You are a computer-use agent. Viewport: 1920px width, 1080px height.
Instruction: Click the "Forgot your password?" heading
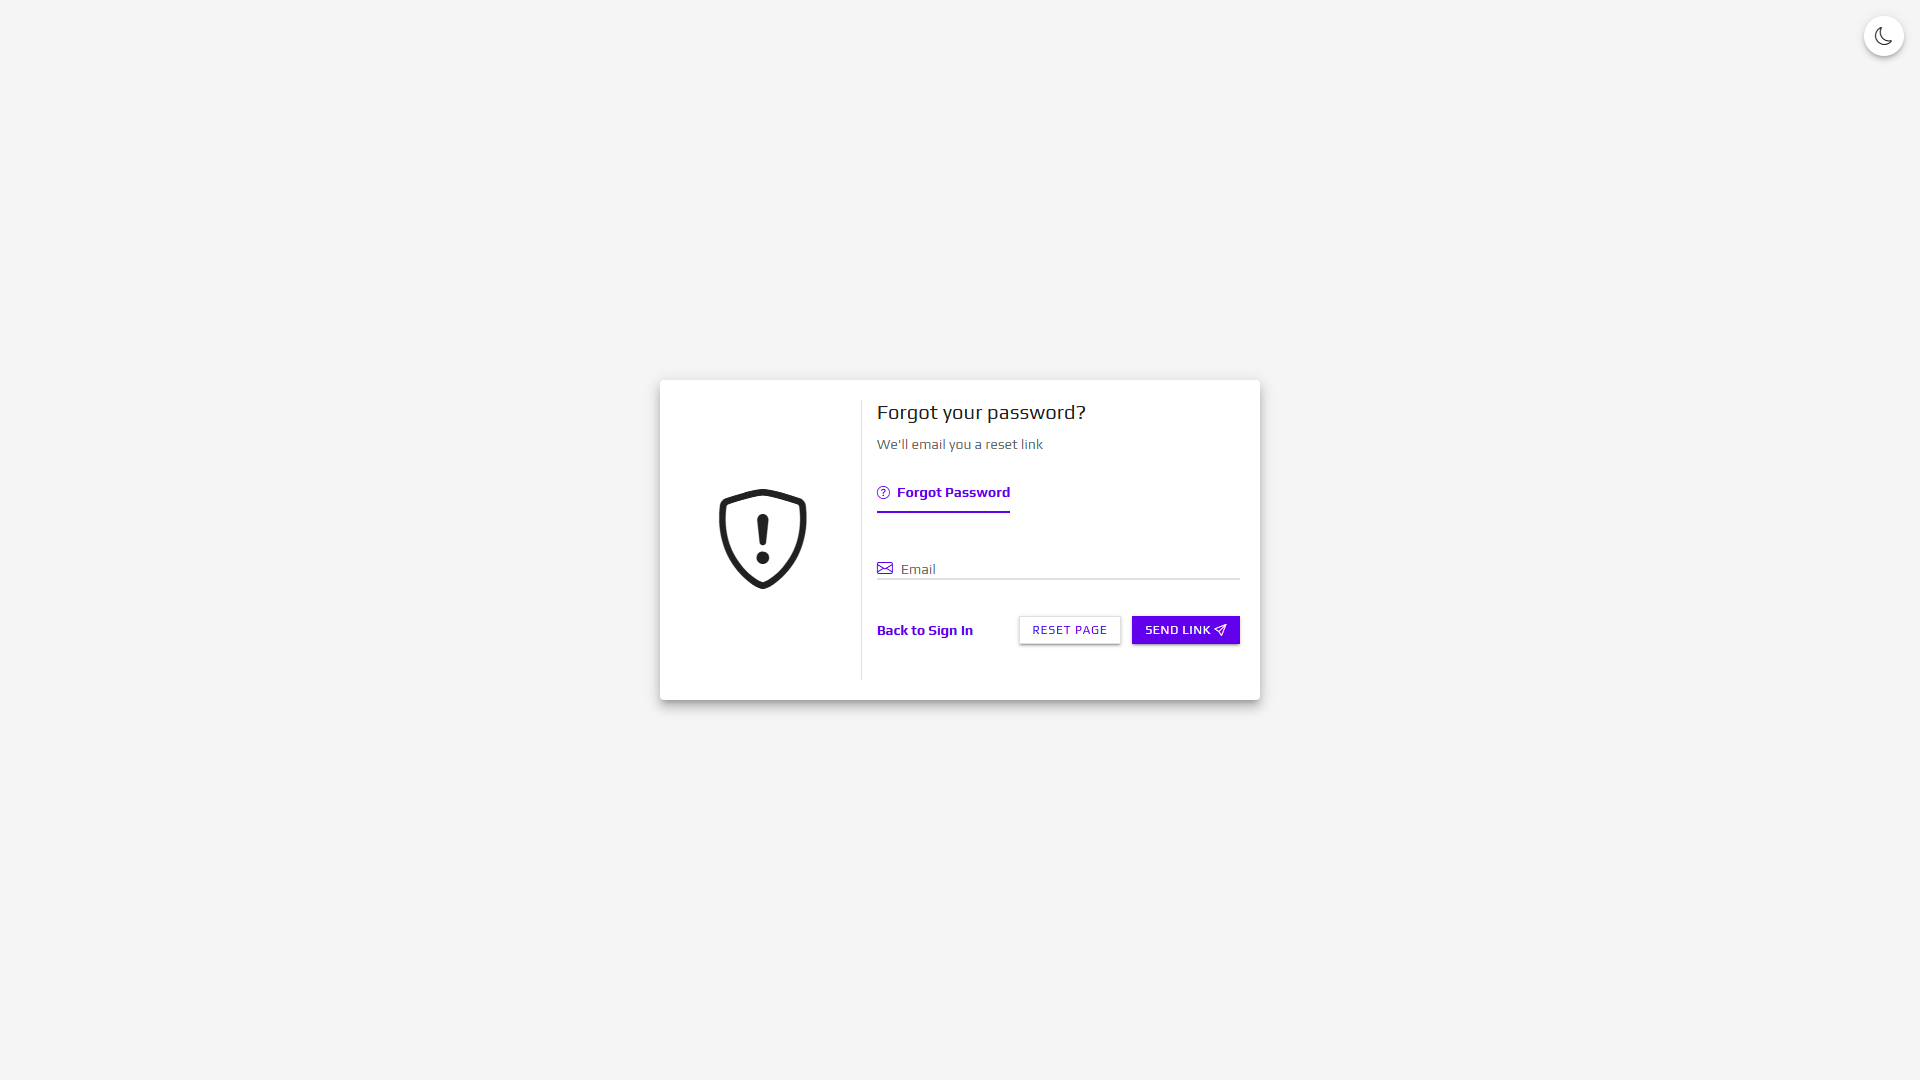(981, 413)
